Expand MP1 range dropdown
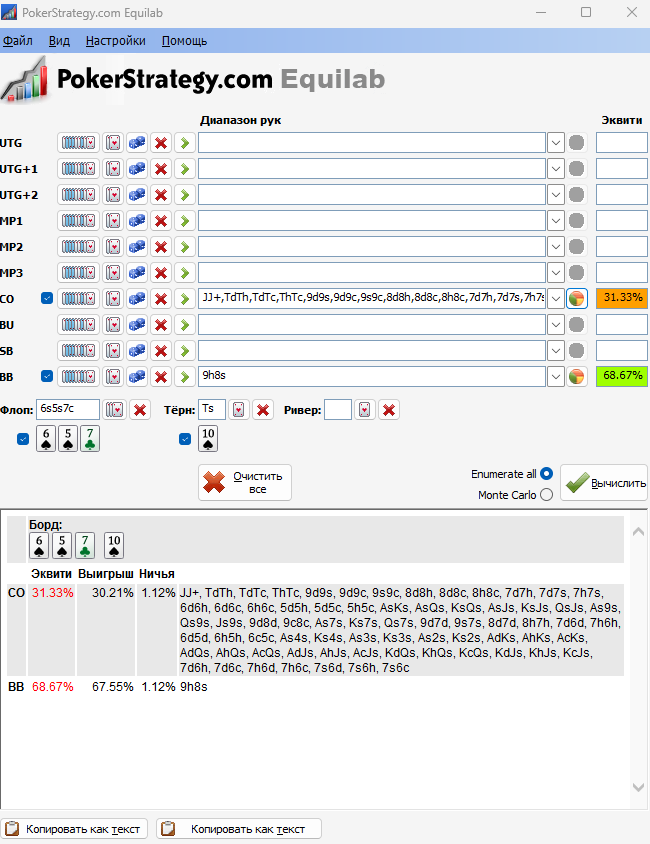This screenshot has width=650, height=844. tap(556, 221)
